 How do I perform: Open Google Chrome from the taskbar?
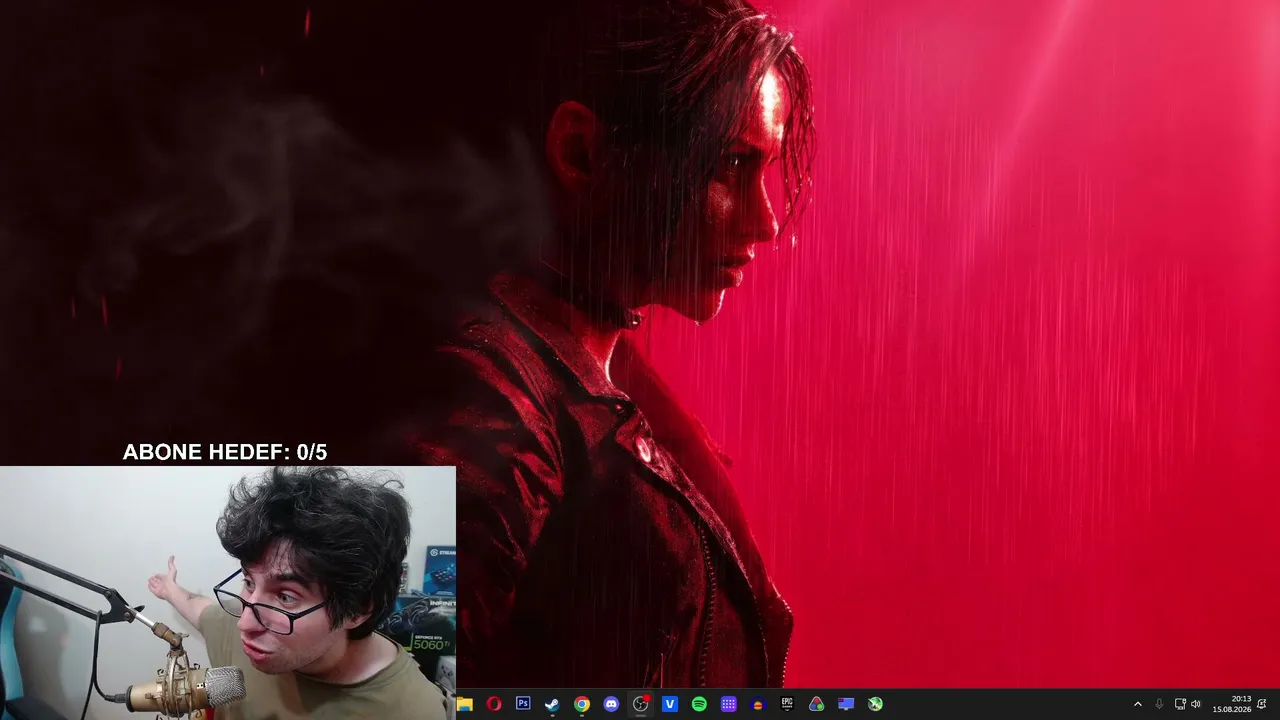coord(582,704)
